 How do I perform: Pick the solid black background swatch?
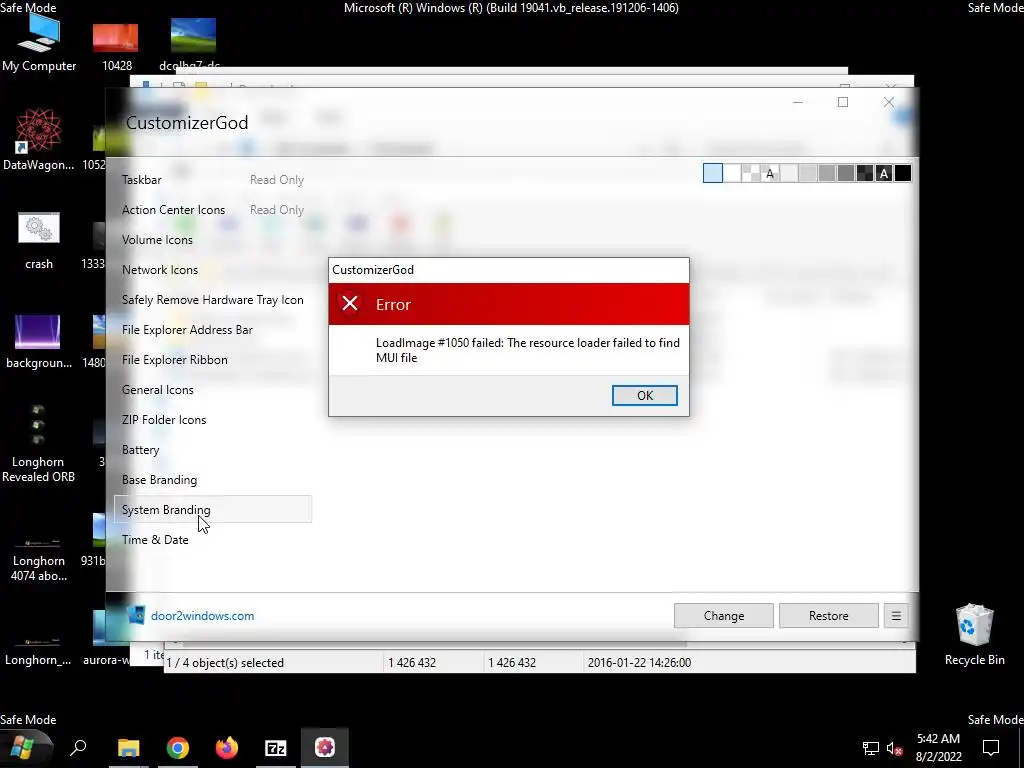point(903,173)
